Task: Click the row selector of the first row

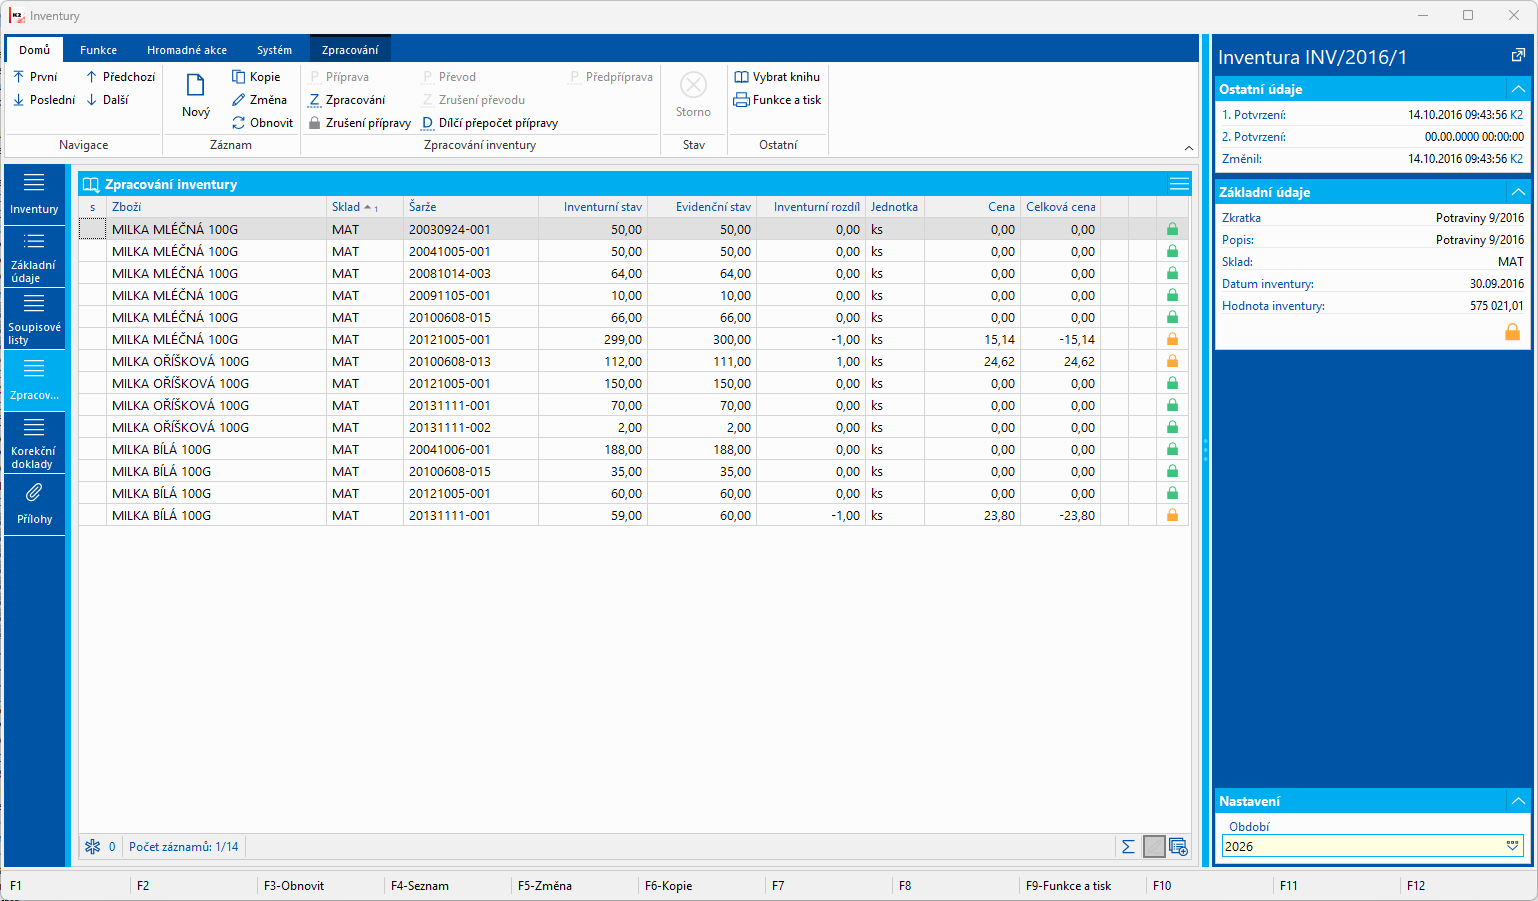Action: (x=92, y=229)
